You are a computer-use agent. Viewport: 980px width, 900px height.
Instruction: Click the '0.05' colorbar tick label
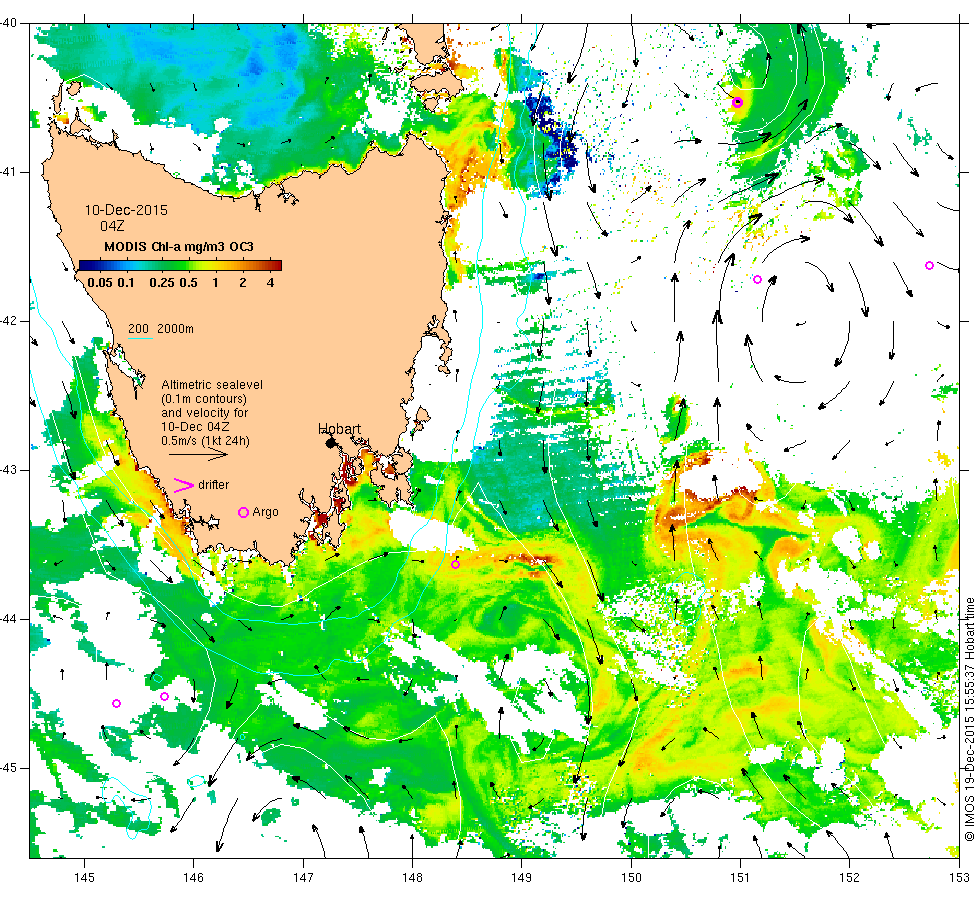[100, 282]
